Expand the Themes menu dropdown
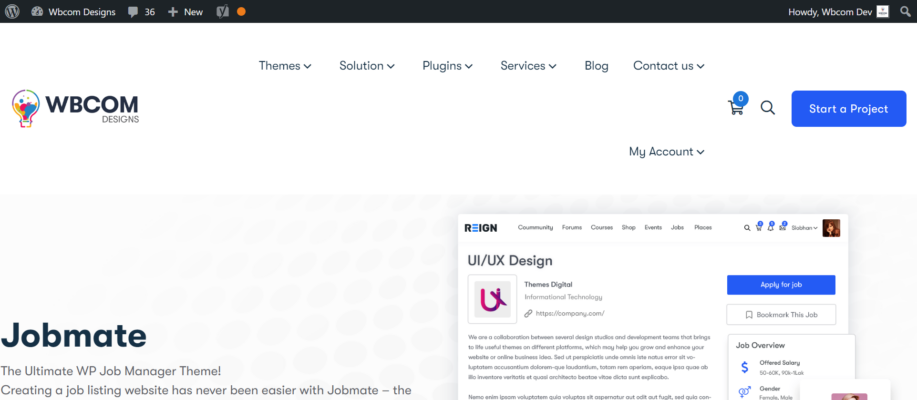This screenshot has width=917, height=400. click(x=285, y=66)
